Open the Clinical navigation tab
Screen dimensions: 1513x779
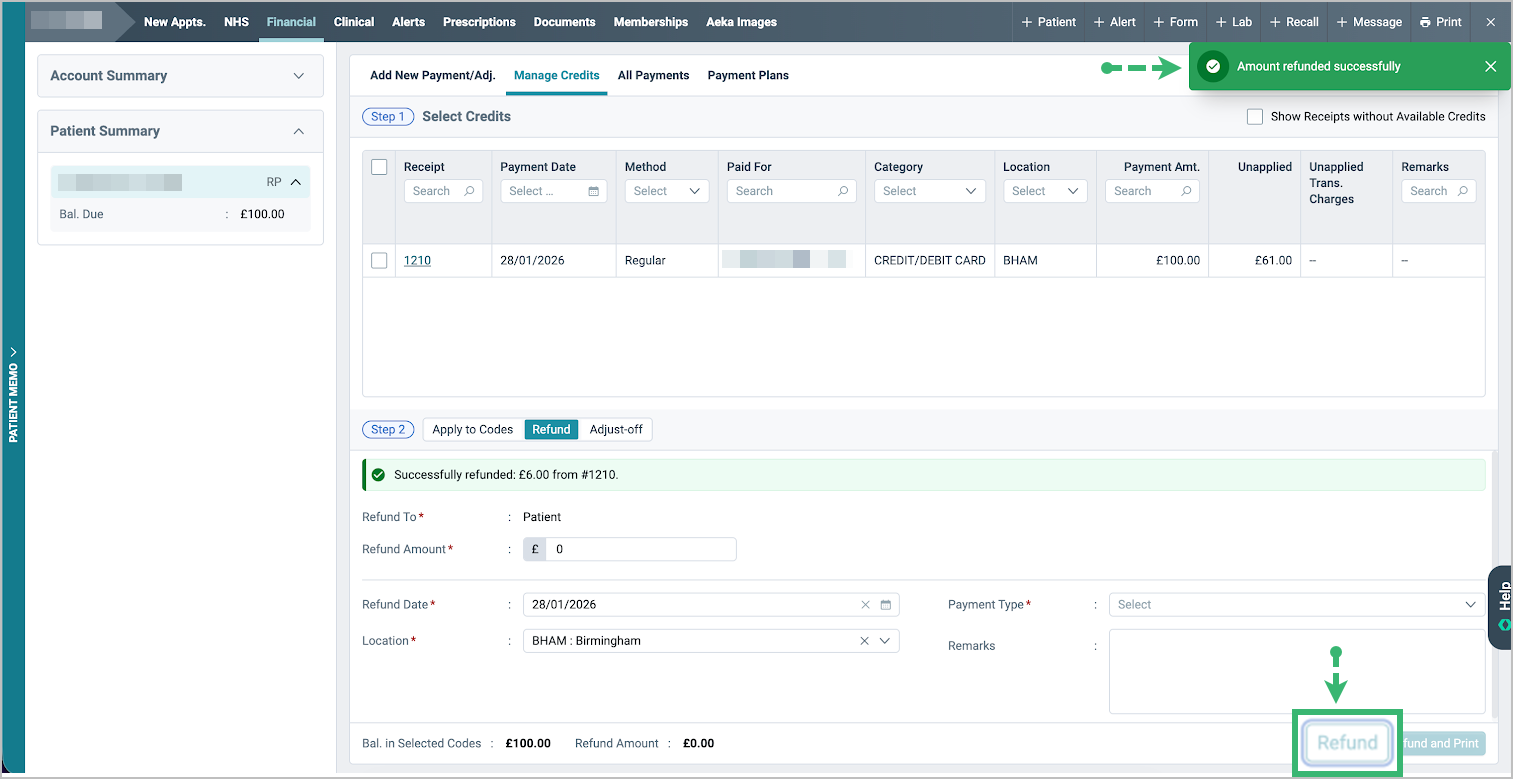click(x=353, y=21)
